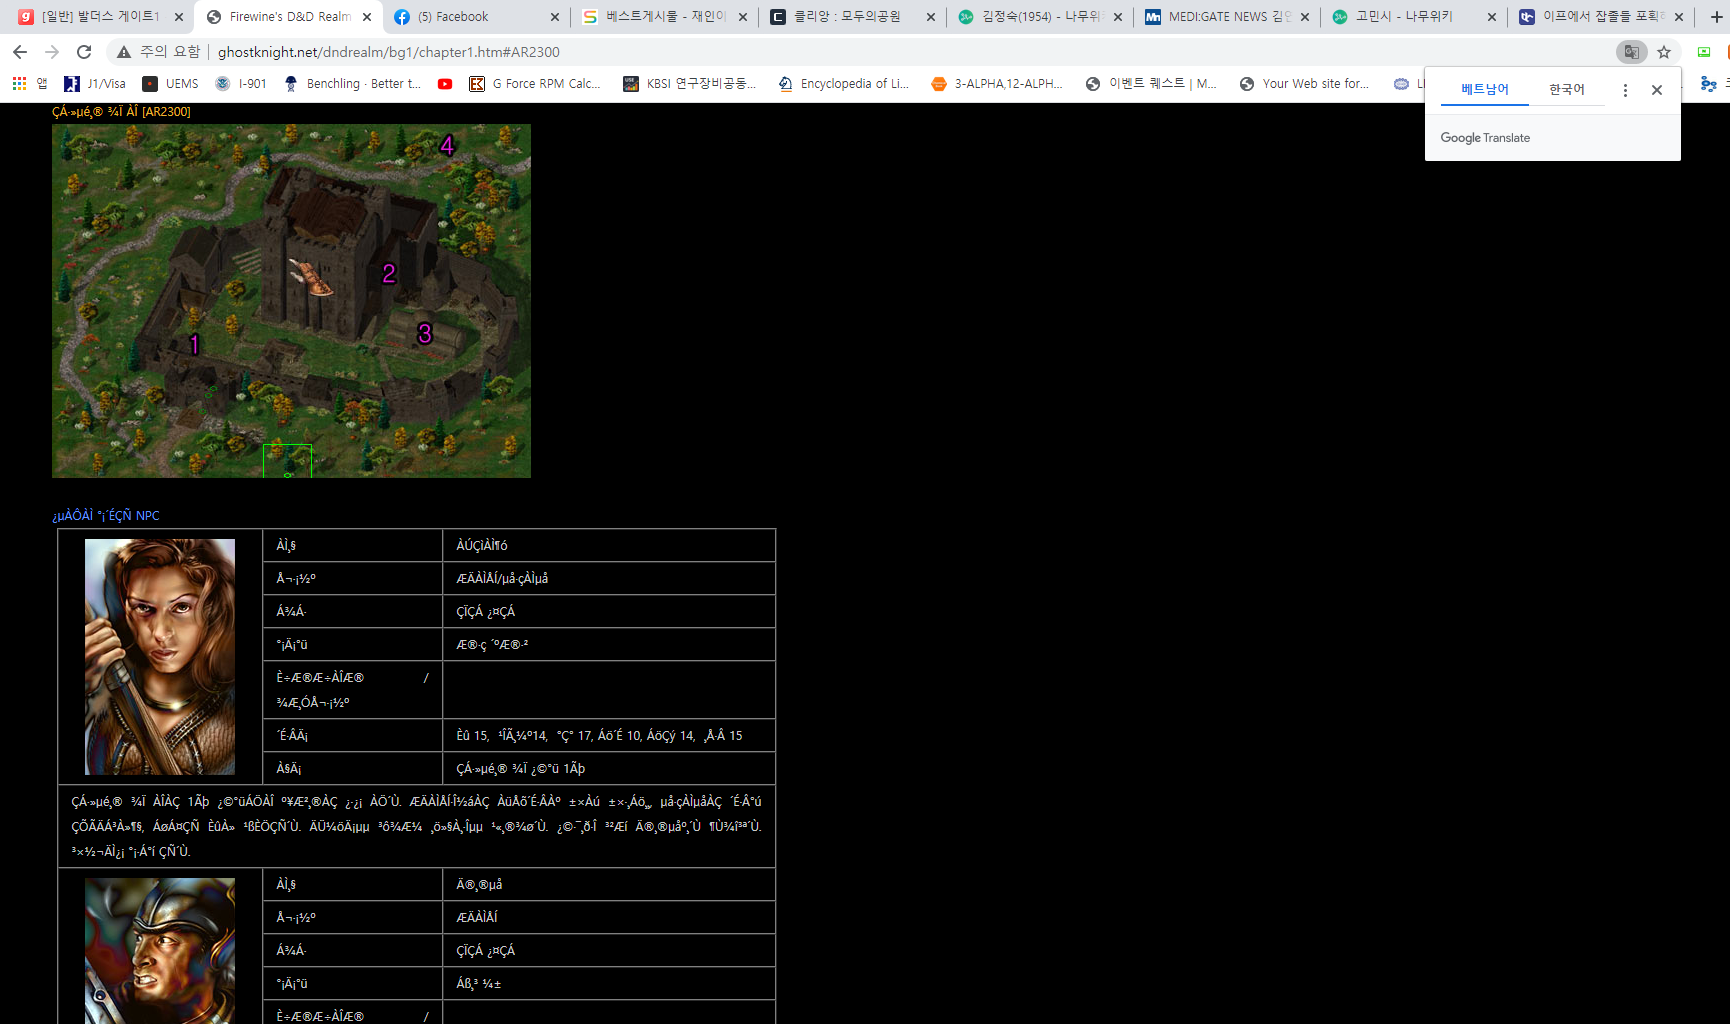Click the female character portrait
Image resolution: width=1730 pixels, height=1024 pixels.
point(160,657)
